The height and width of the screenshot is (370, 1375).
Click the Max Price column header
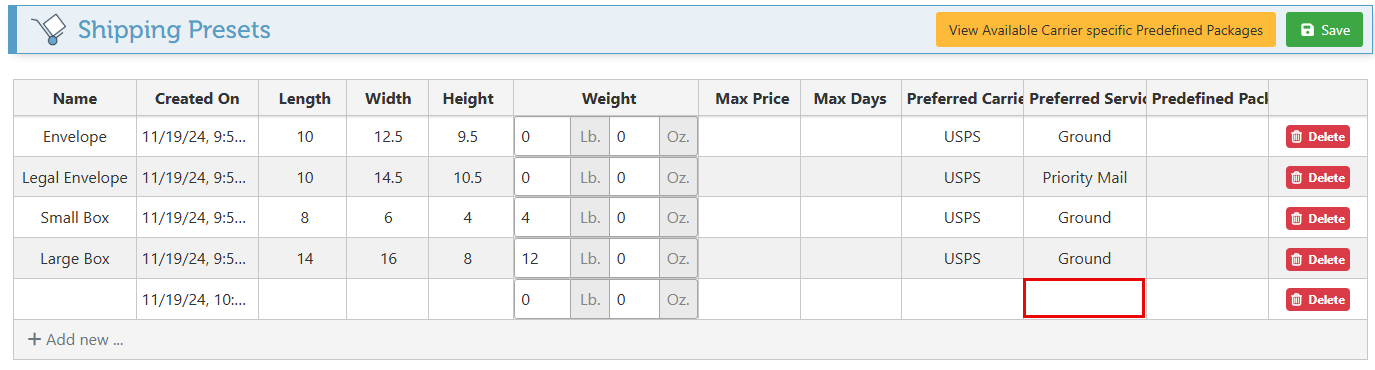point(752,98)
